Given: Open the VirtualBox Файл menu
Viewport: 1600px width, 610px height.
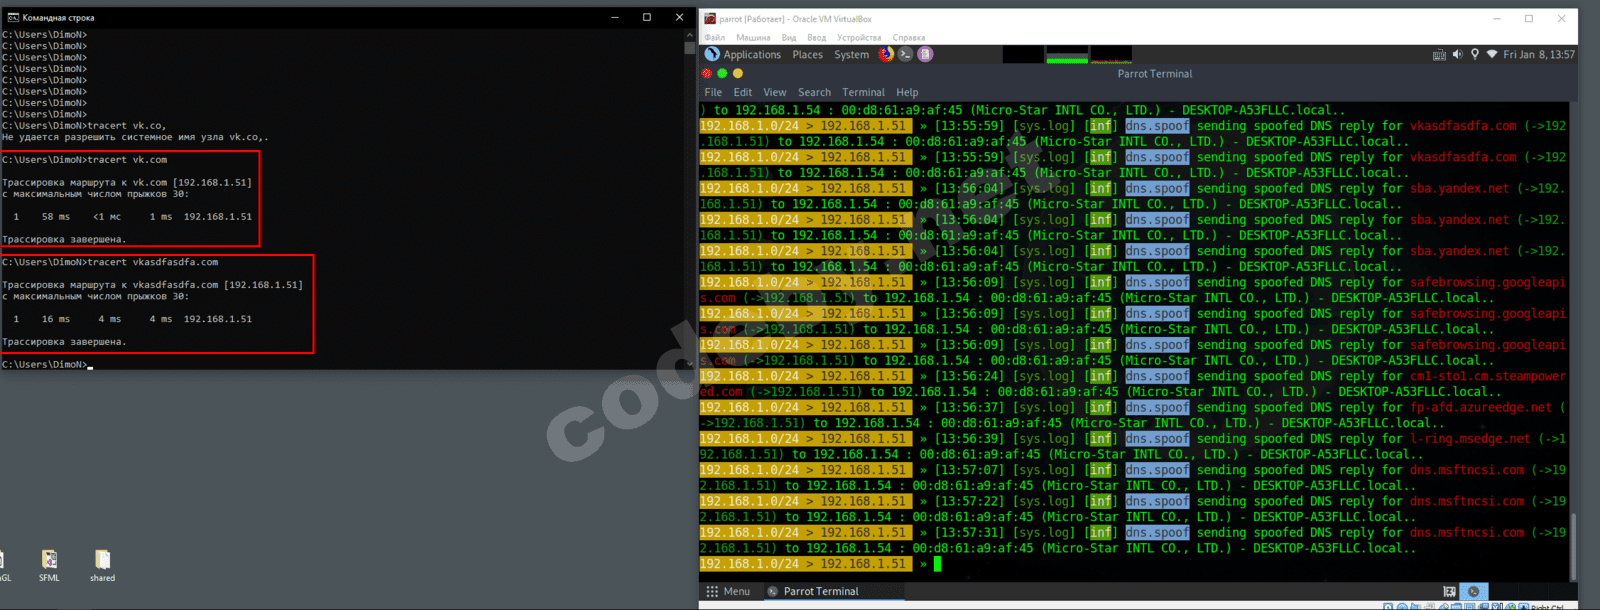Looking at the screenshot, I should pos(714,38).
